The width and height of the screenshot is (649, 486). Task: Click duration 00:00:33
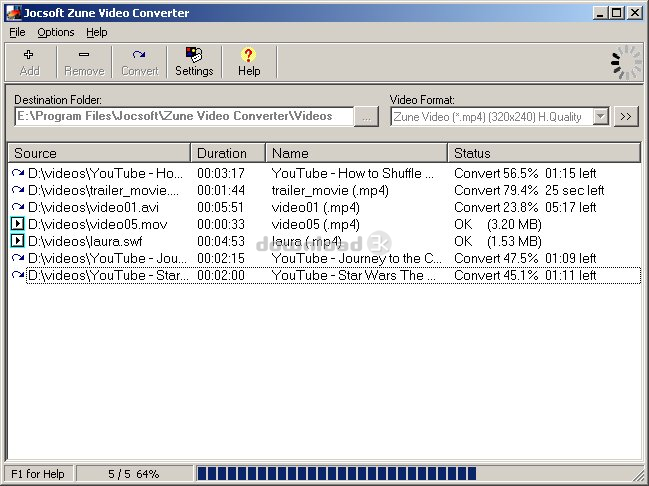221,224
